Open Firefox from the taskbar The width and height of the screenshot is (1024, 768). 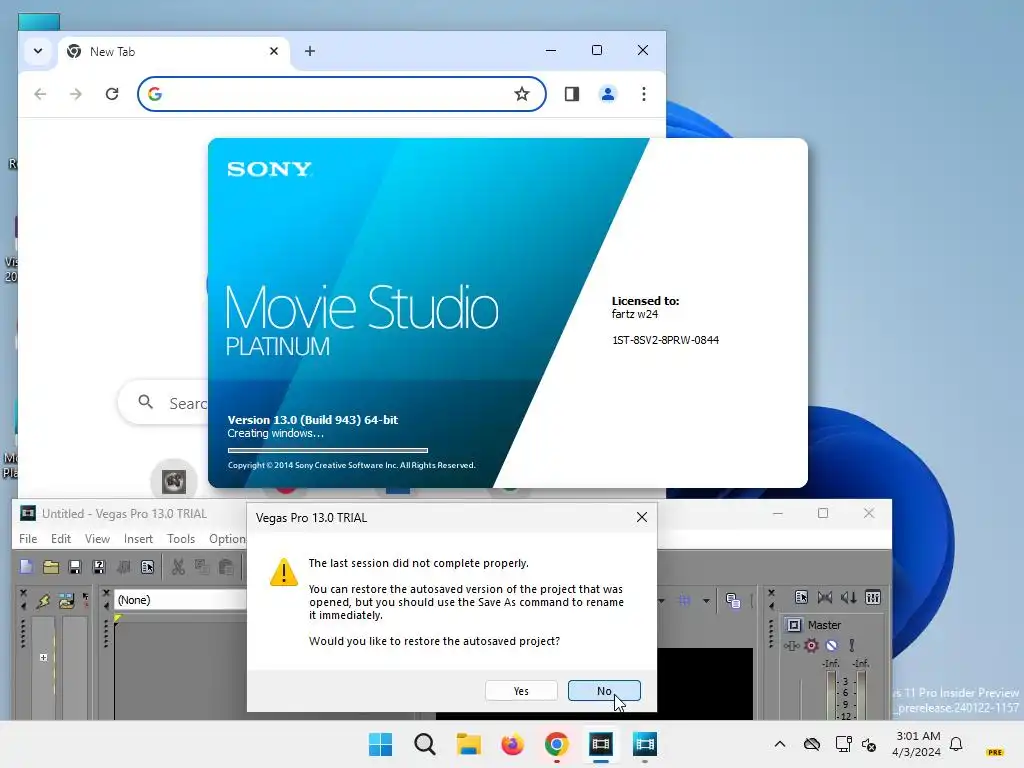(513, 744)
